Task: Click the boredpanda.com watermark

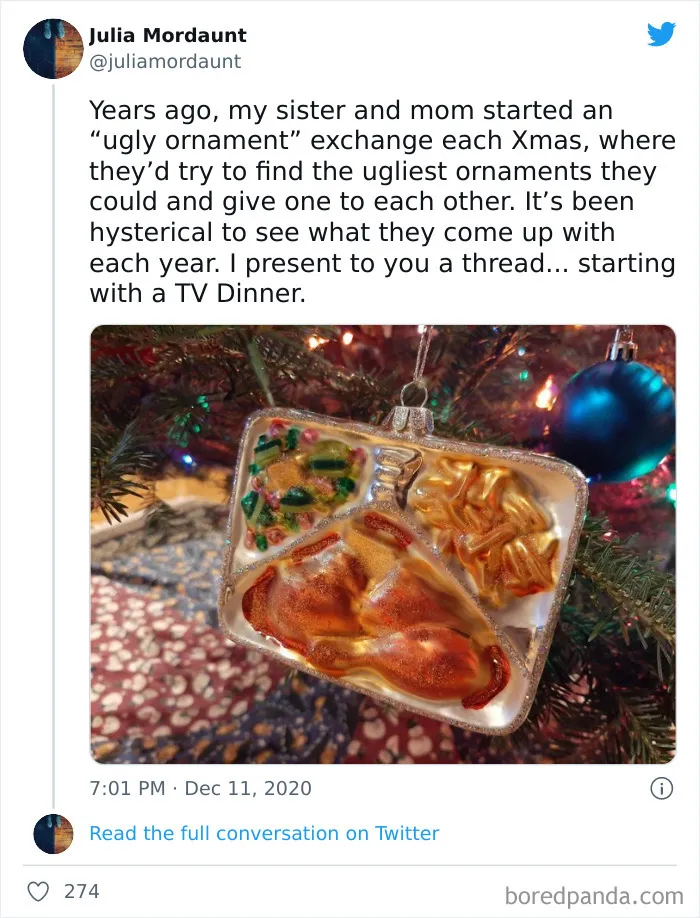Action: click(x=594, y=896)
